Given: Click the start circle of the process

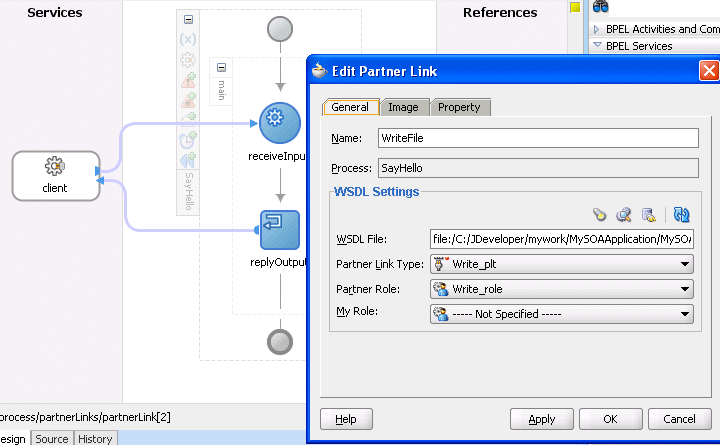Looking at the screenshot, I should pos(280,29).
